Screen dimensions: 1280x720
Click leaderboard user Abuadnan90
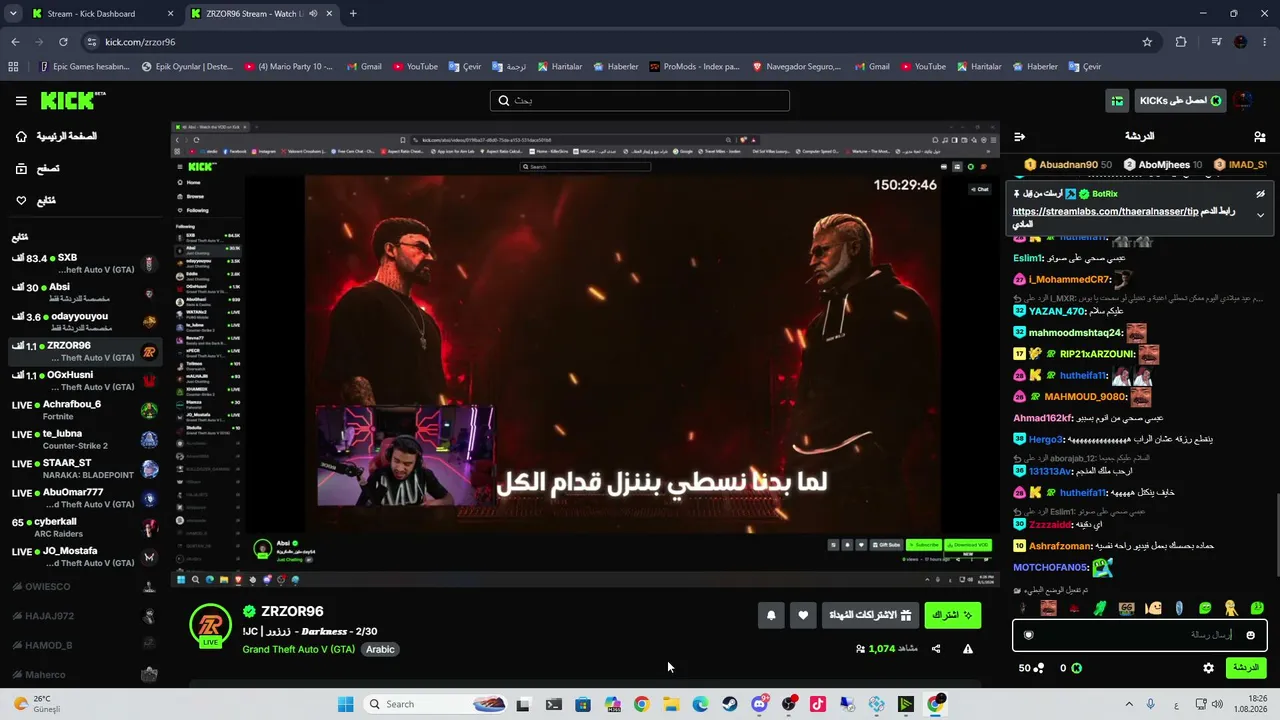coord(1068,164)
